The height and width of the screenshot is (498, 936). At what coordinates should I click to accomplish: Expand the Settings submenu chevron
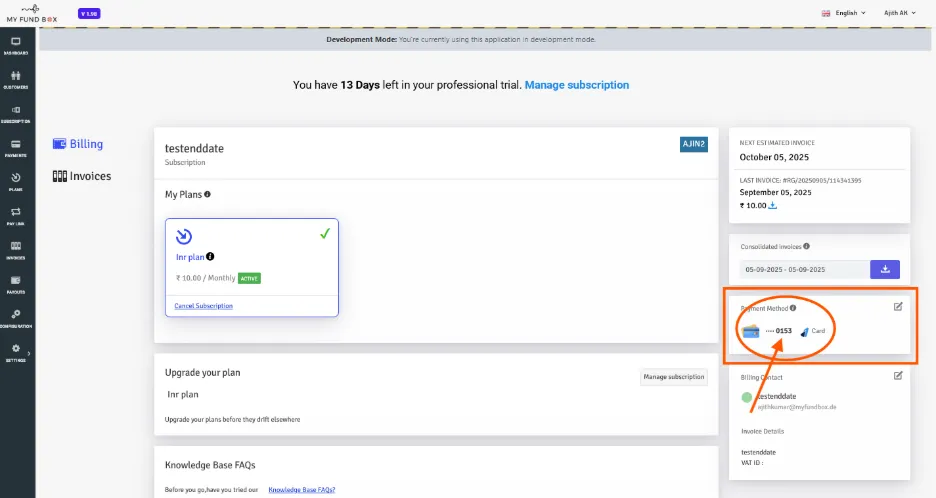(29, 353)
